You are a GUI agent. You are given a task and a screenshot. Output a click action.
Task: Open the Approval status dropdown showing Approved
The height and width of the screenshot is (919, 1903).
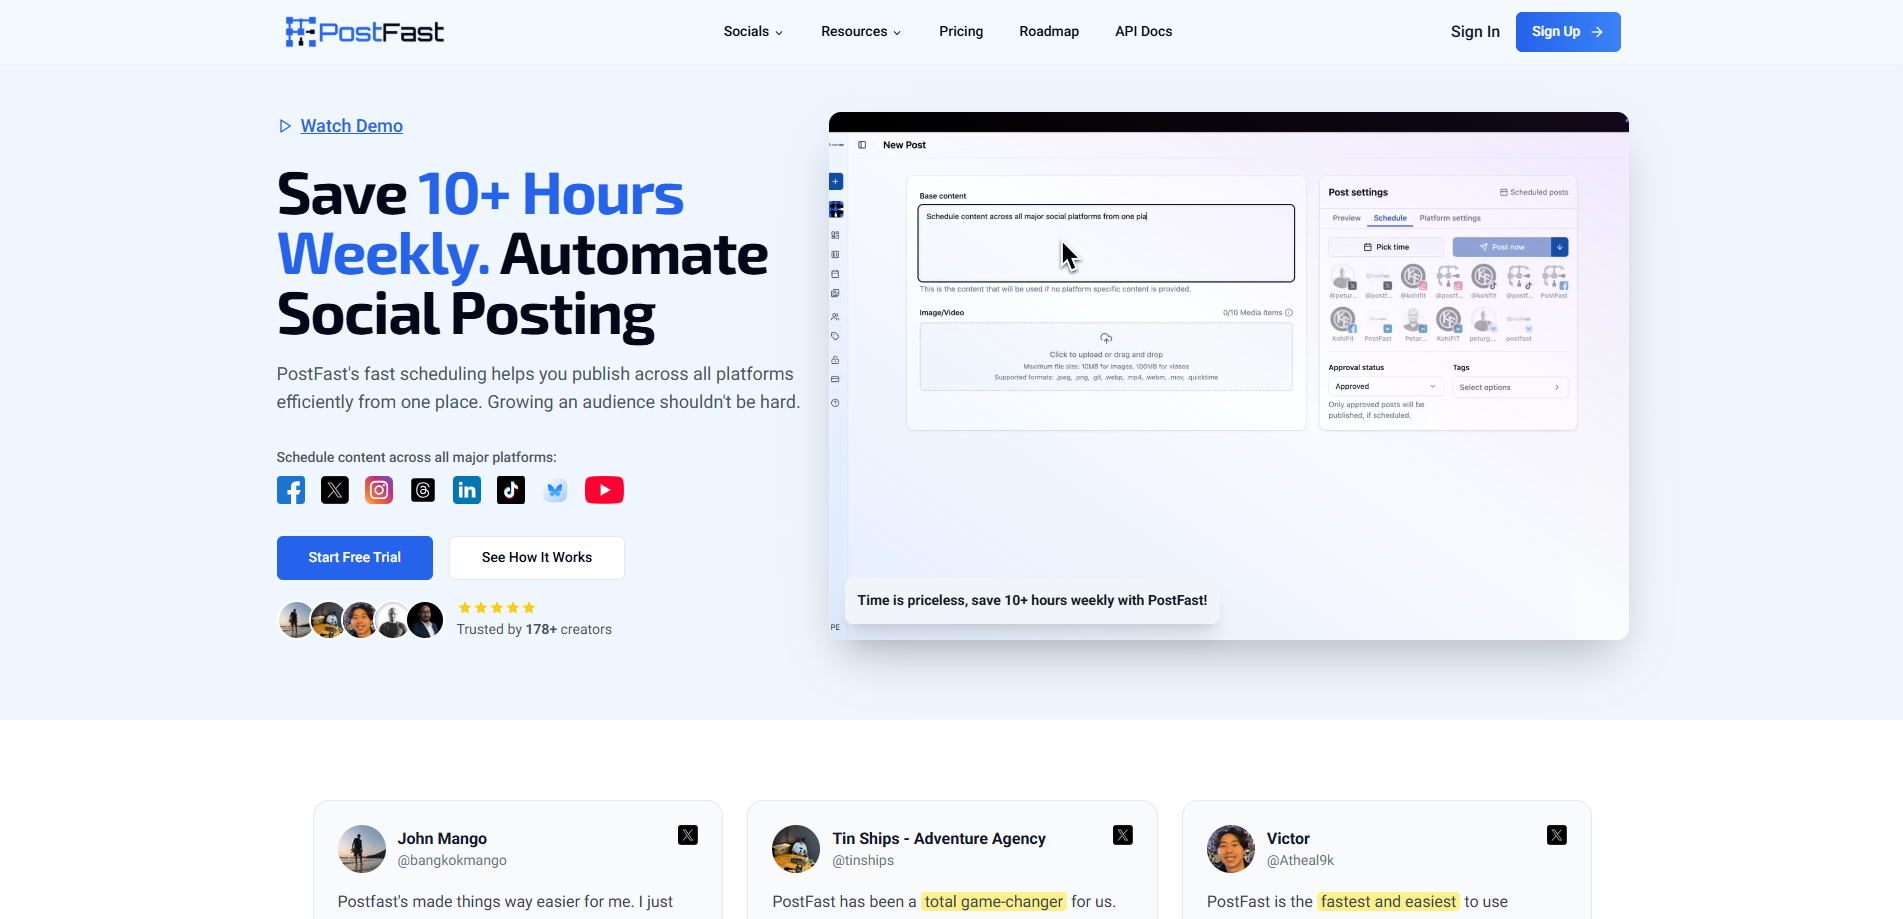point(1385,386)
